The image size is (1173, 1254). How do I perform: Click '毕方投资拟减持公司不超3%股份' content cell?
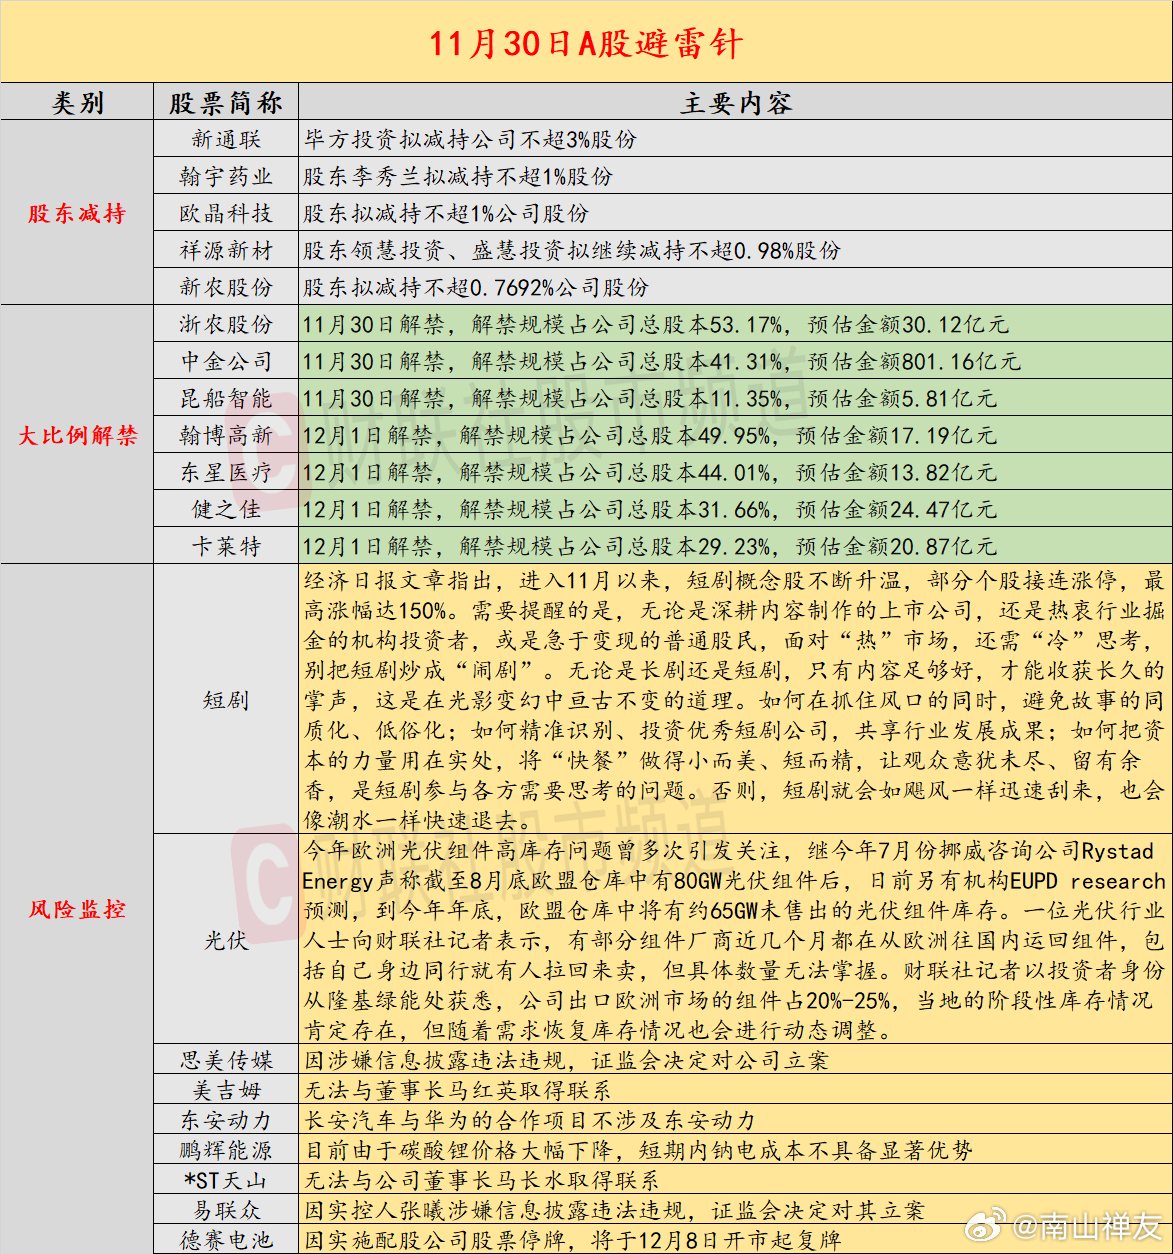click(x=735, y=139)
